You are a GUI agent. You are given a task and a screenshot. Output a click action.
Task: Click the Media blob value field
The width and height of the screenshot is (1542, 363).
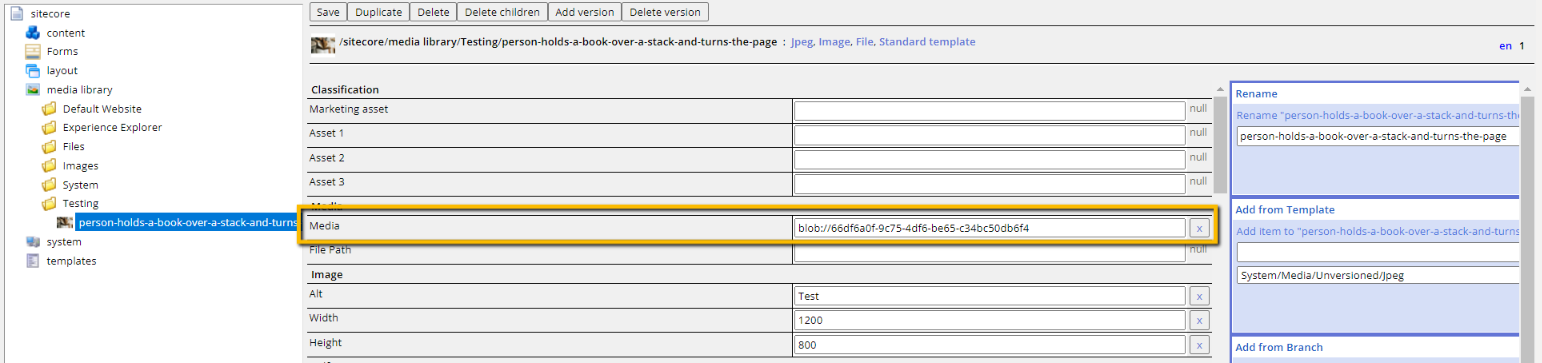(990, 228)
